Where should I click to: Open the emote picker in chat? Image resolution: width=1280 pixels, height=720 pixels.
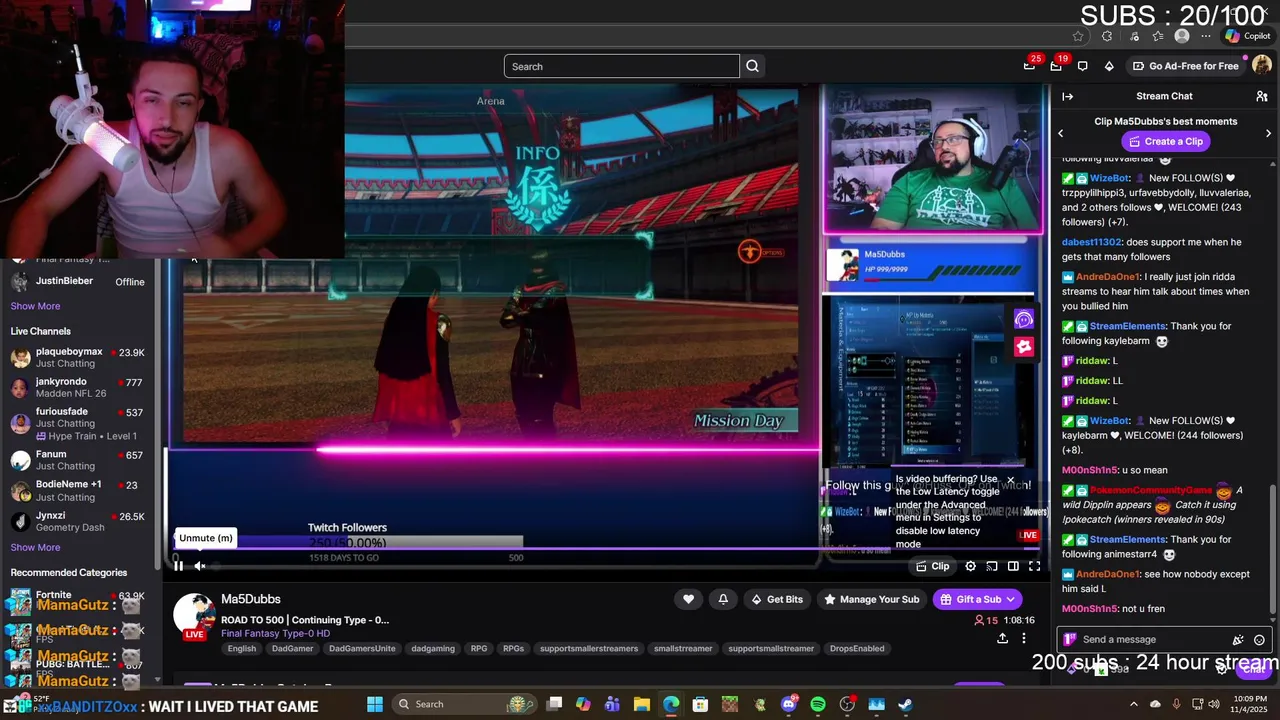pos(1259,640)
